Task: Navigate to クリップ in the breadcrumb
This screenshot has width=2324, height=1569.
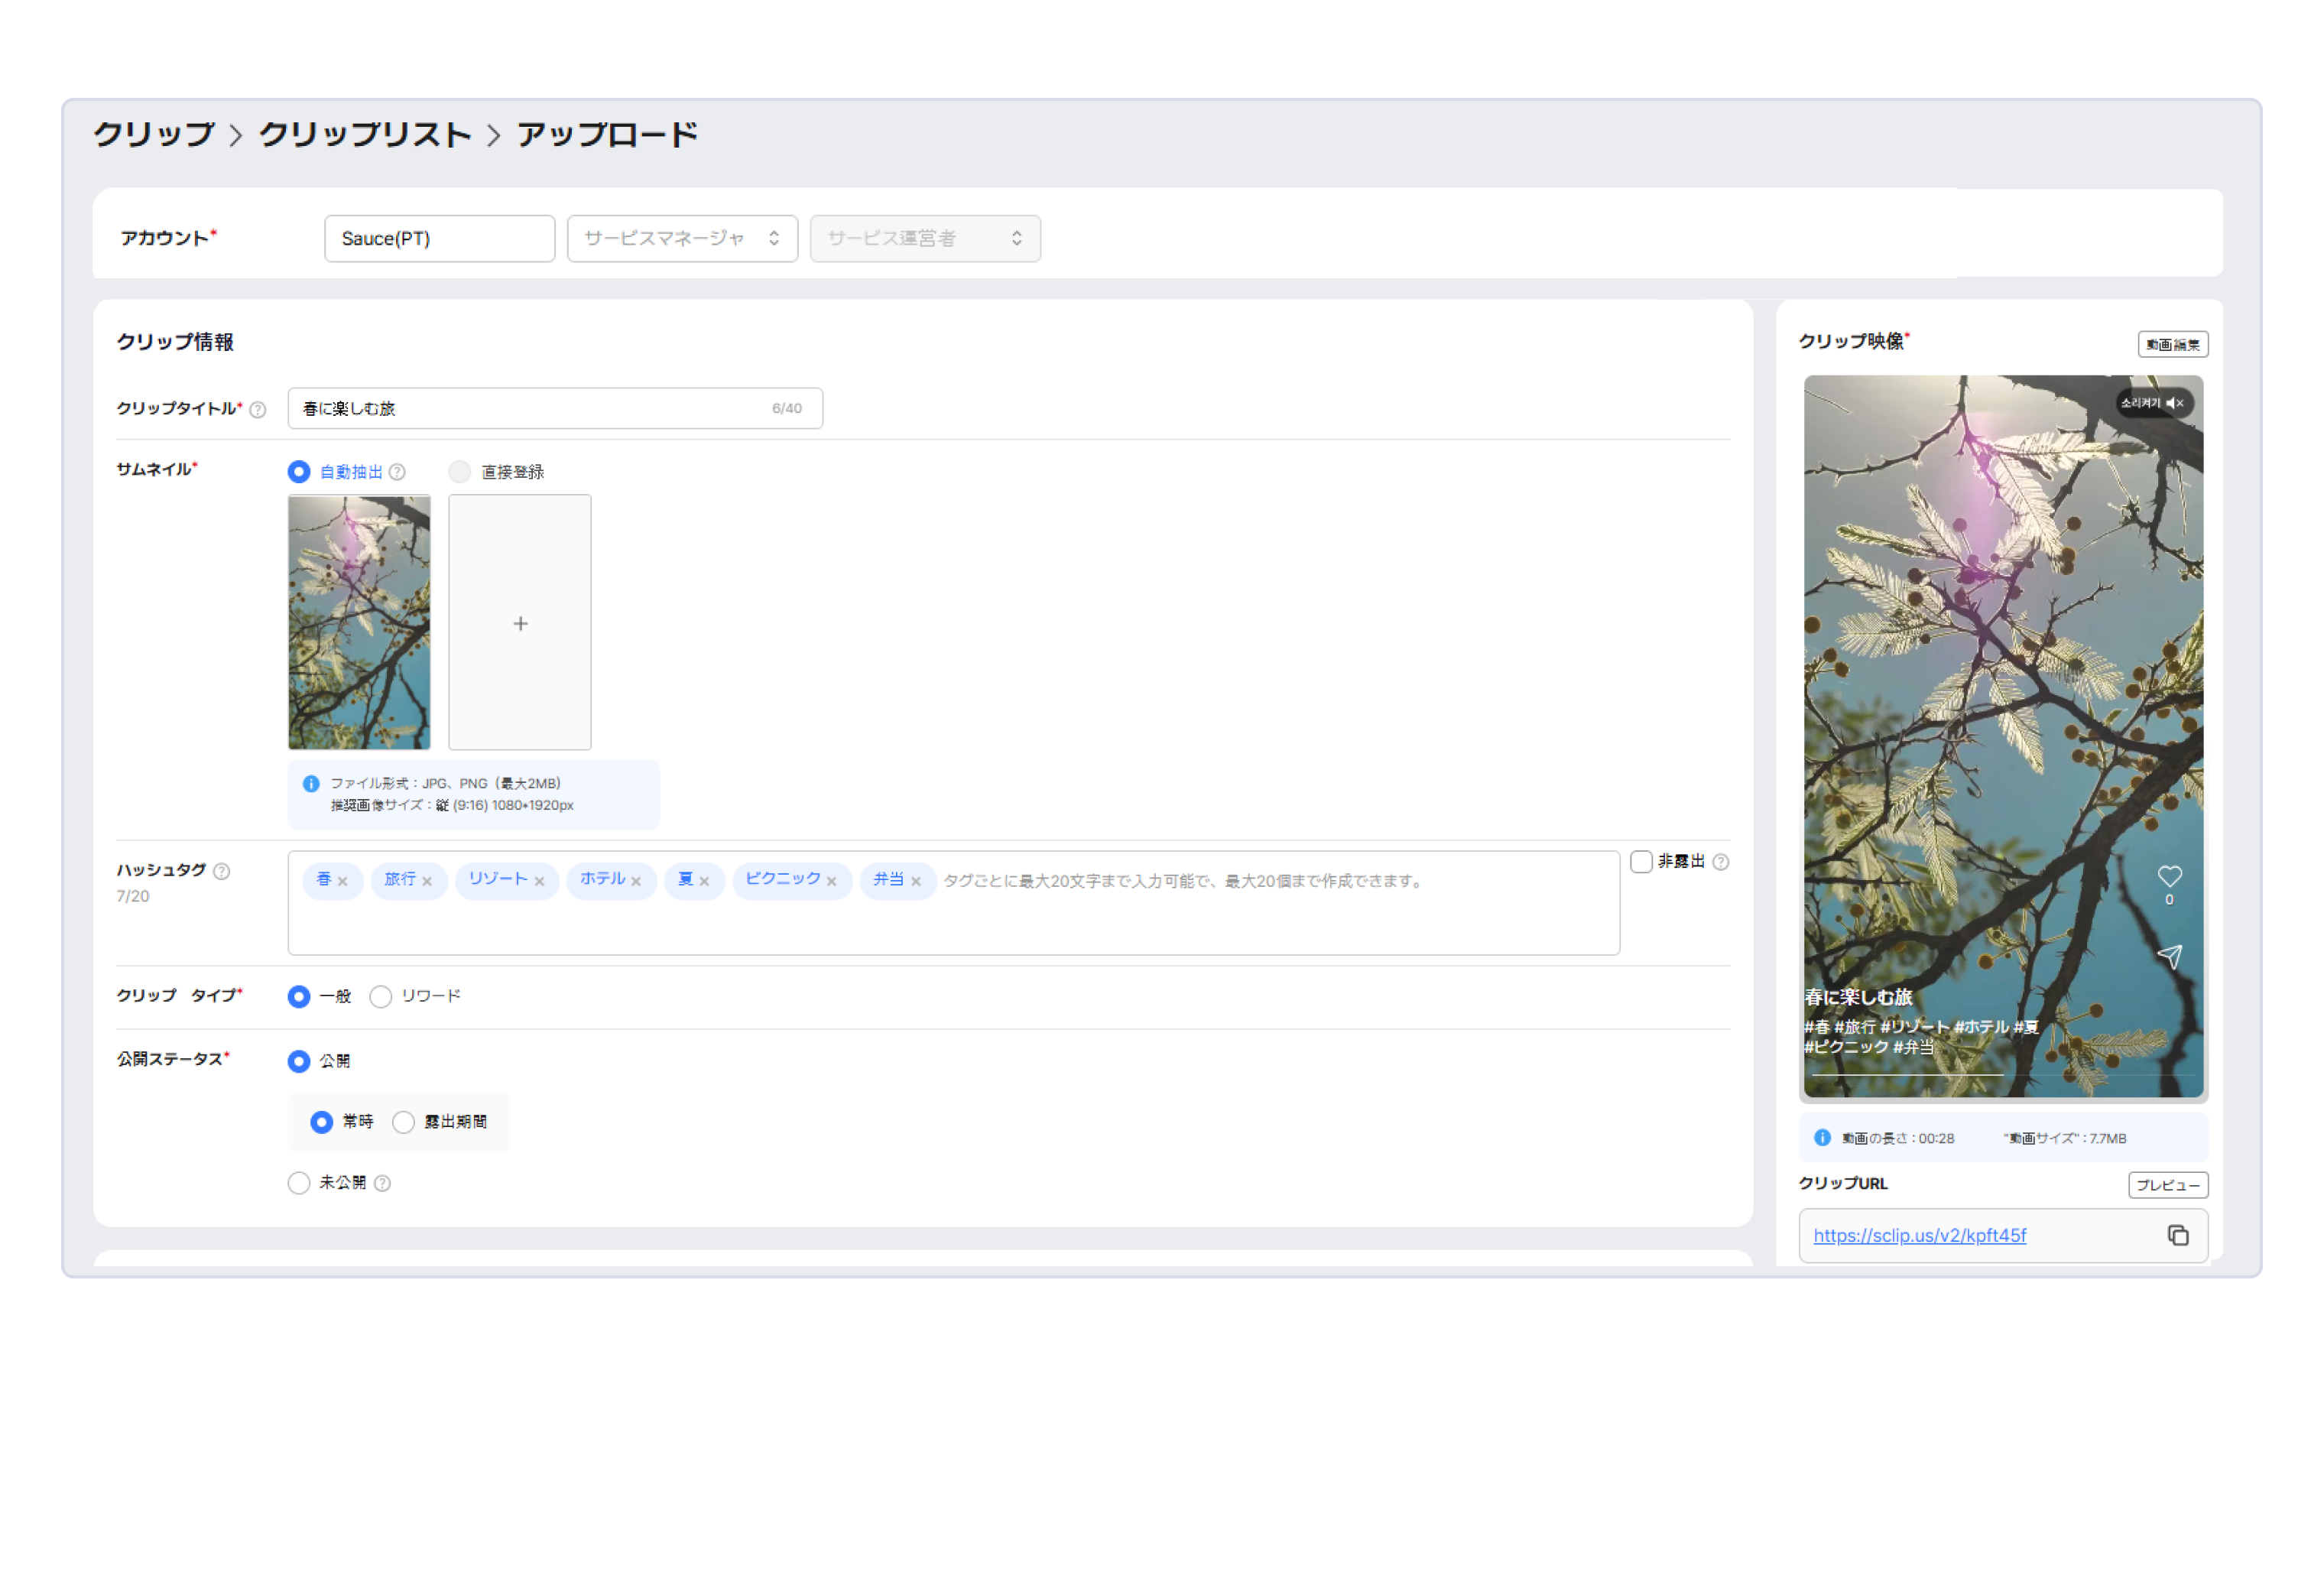Action: pos(154,134)
